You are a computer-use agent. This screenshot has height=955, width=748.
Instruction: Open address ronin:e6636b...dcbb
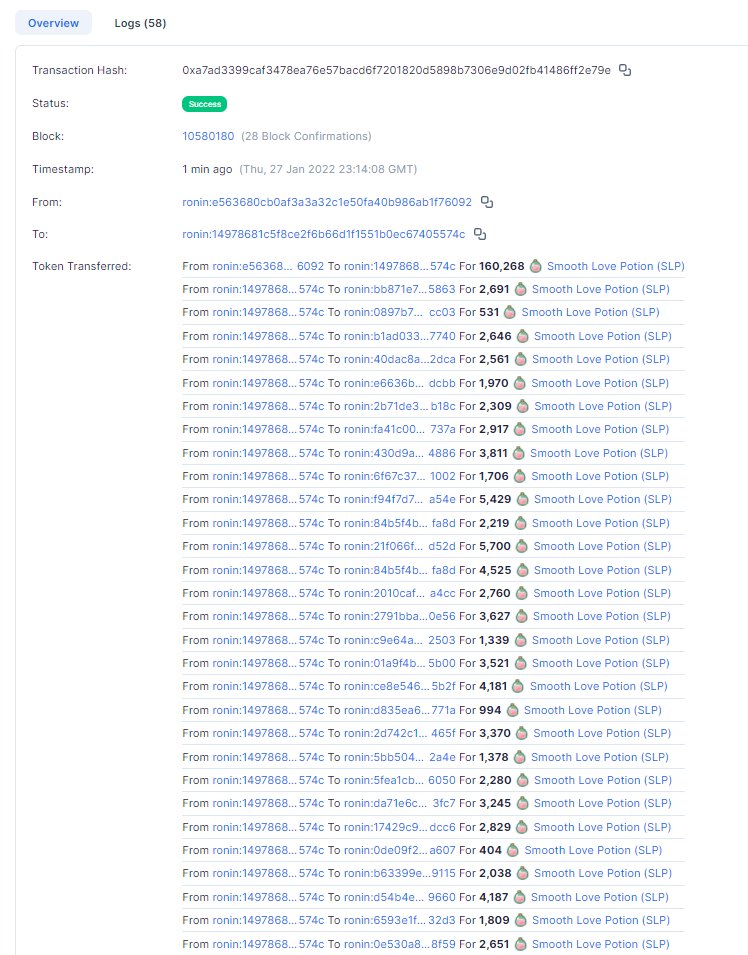pos(400,383)
